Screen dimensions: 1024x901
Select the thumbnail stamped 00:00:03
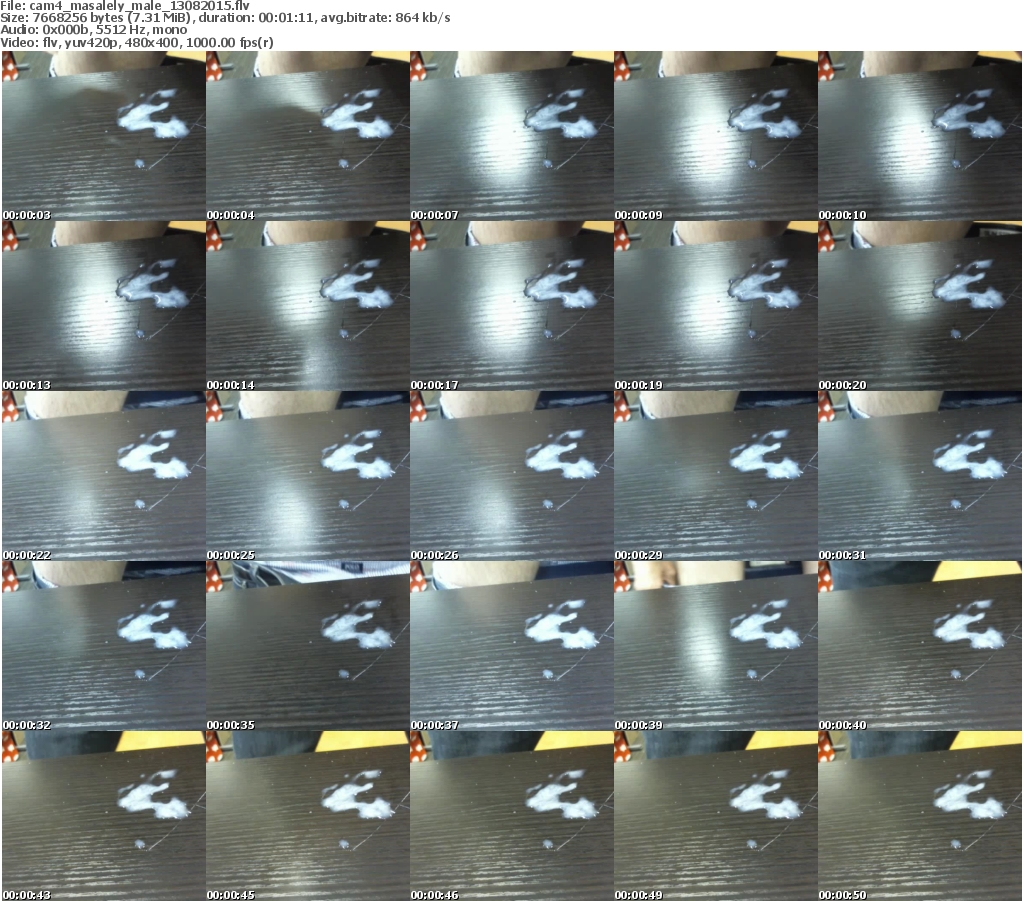click(104, 136)
